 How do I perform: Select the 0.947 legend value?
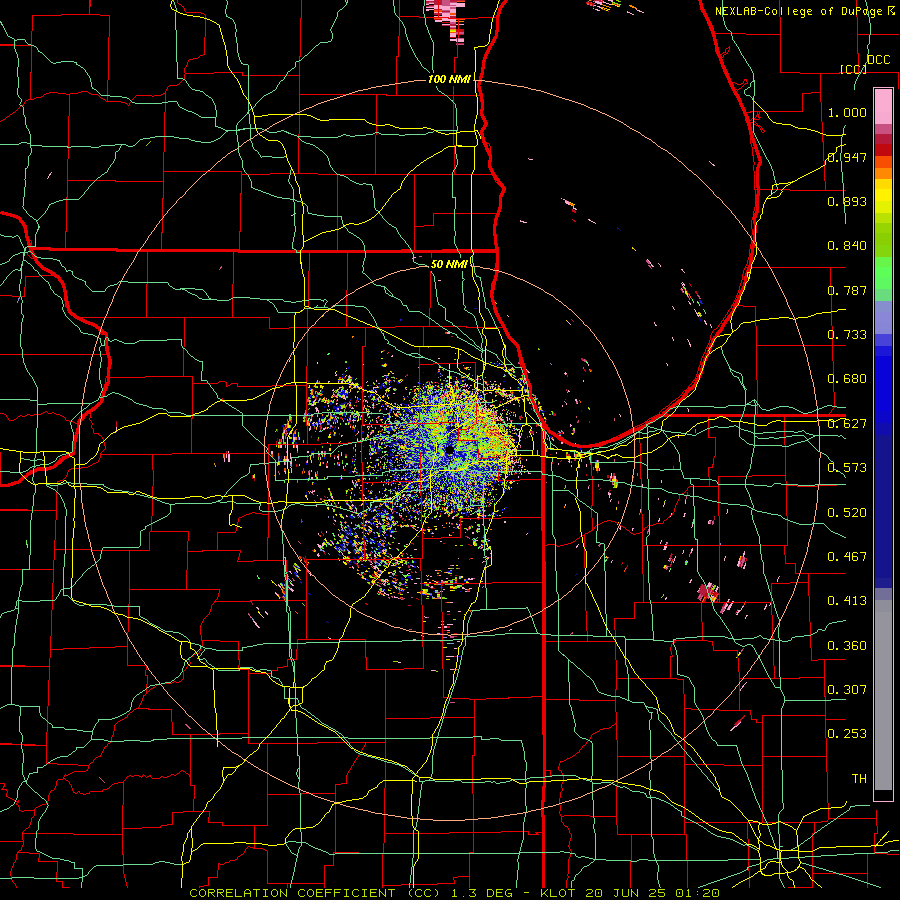click(847, 157)
